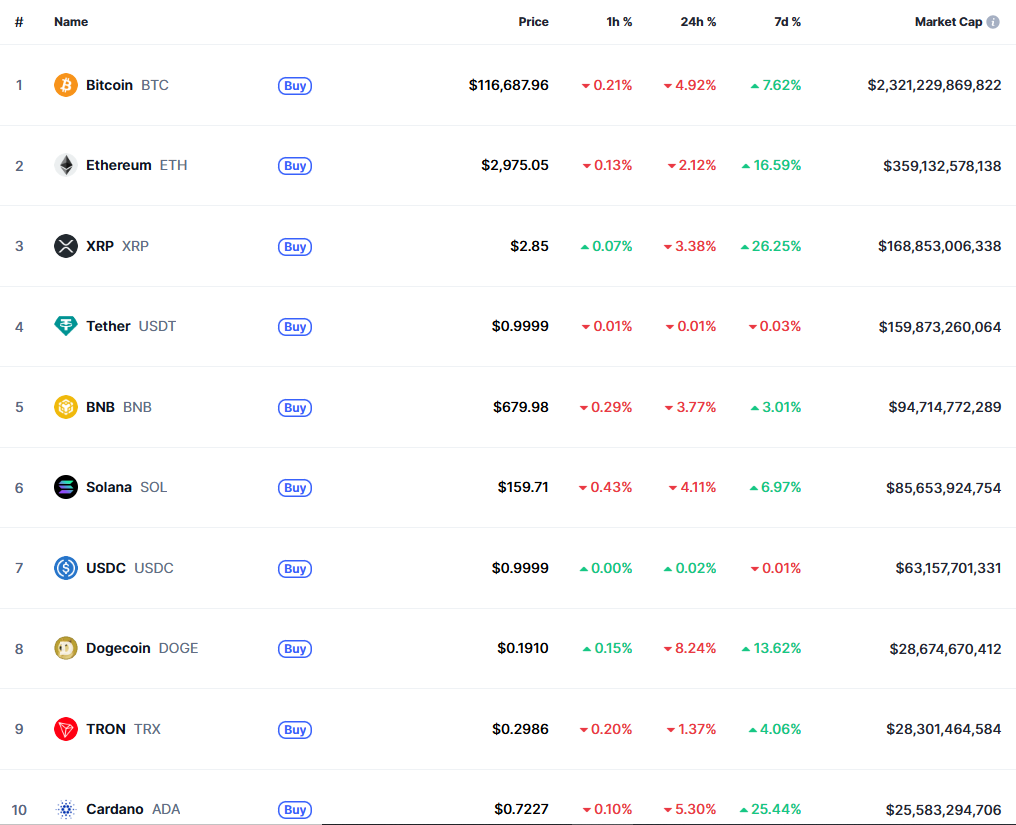Click the BNB logo icon
Screen dimensions: 1016x825
tap(66, 407)
